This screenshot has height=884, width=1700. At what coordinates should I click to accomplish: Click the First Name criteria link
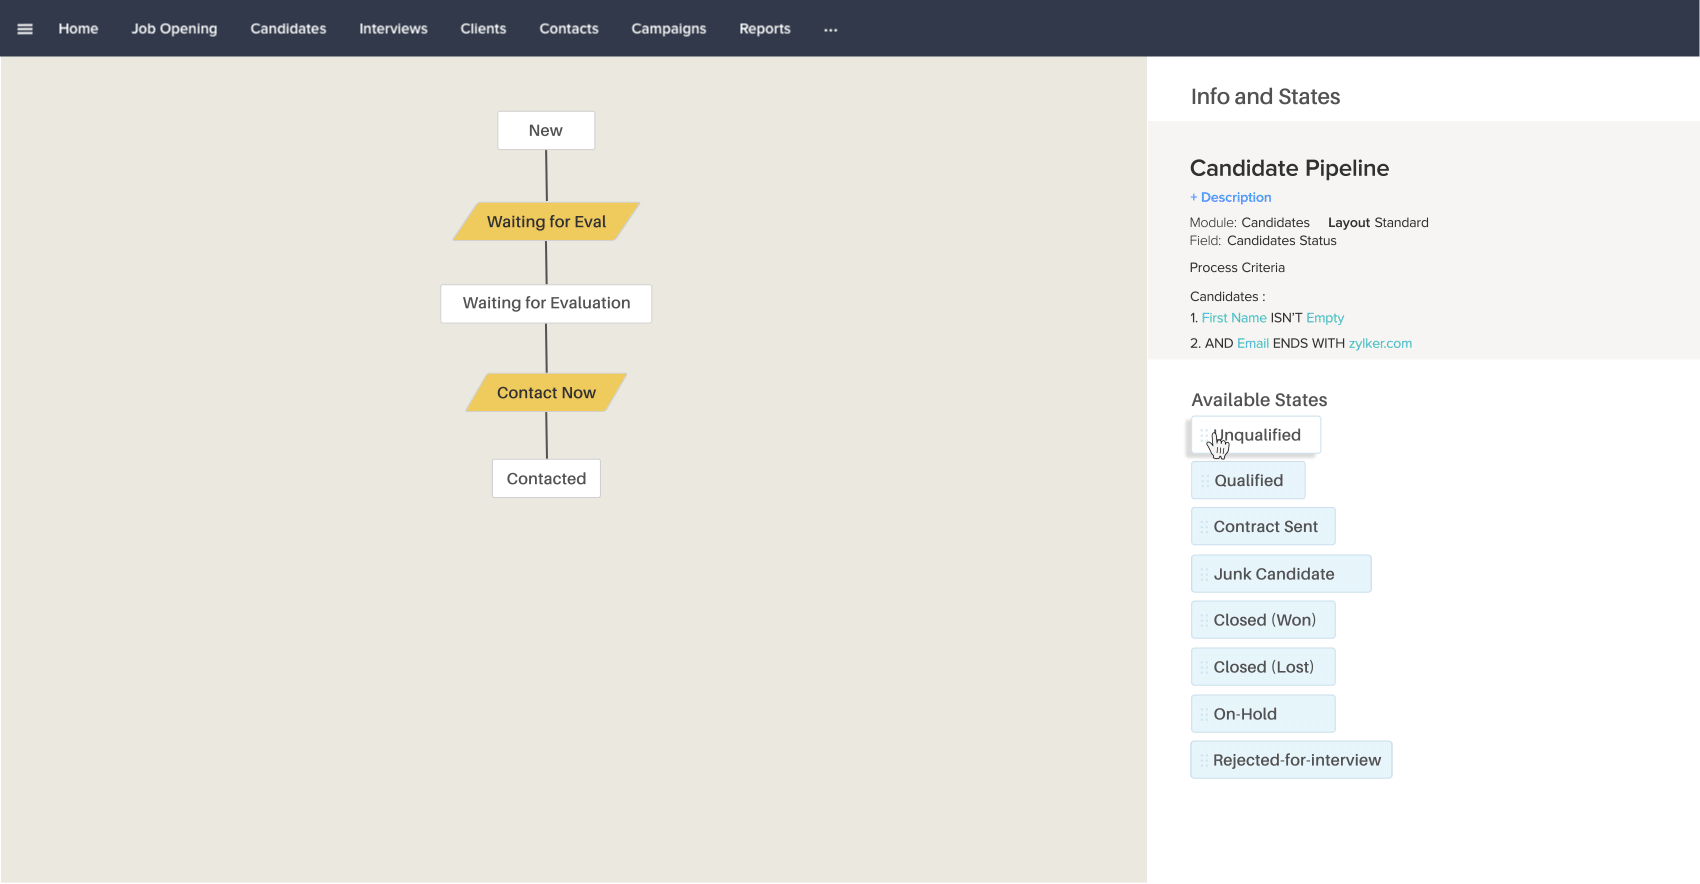click(x=1234, y=318)
